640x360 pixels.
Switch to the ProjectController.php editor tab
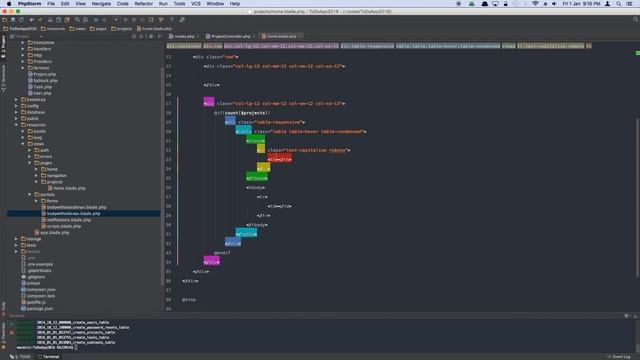tap(231, 36)
